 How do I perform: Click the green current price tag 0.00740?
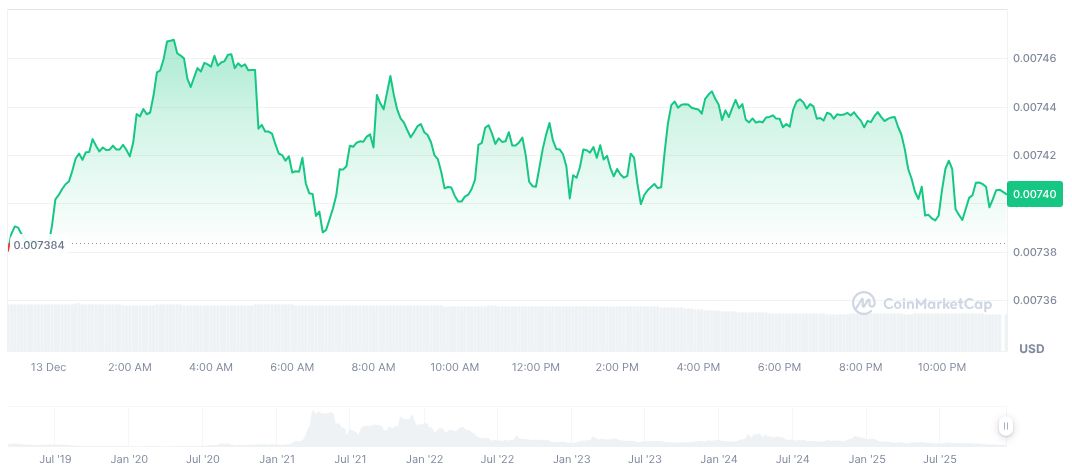coord(1034,194)
